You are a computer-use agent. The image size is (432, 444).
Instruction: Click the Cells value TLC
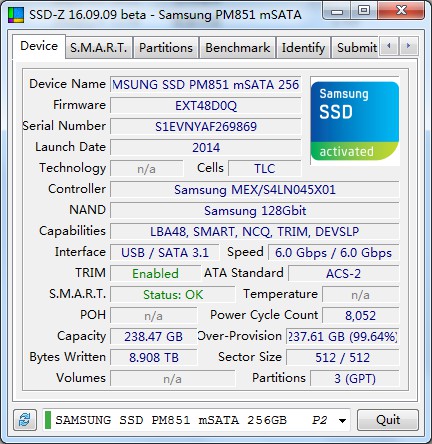[265, 169]
